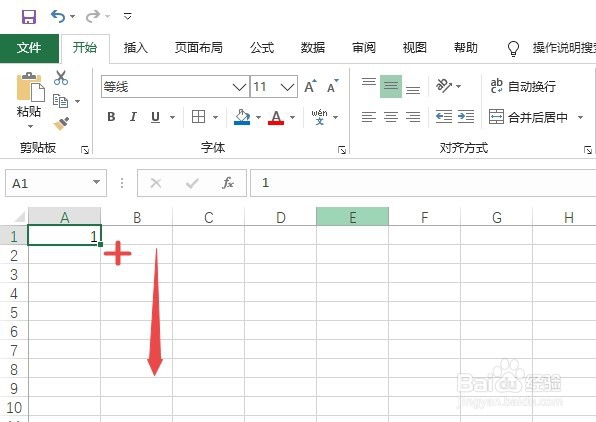Switch to the 公式 ribbon tab
The width and height of the screenshot is (596, 422).
pos(262,48)
